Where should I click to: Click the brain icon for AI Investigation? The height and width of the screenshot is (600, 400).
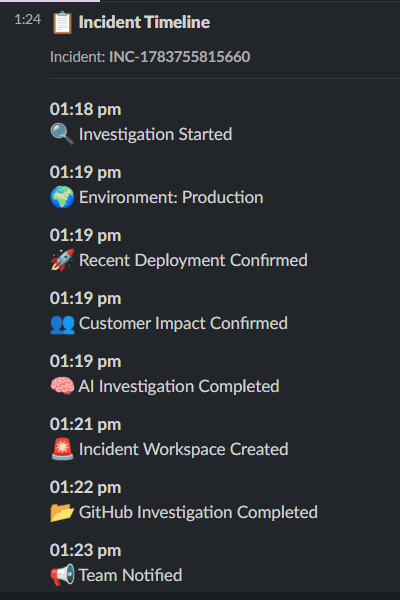62,386
